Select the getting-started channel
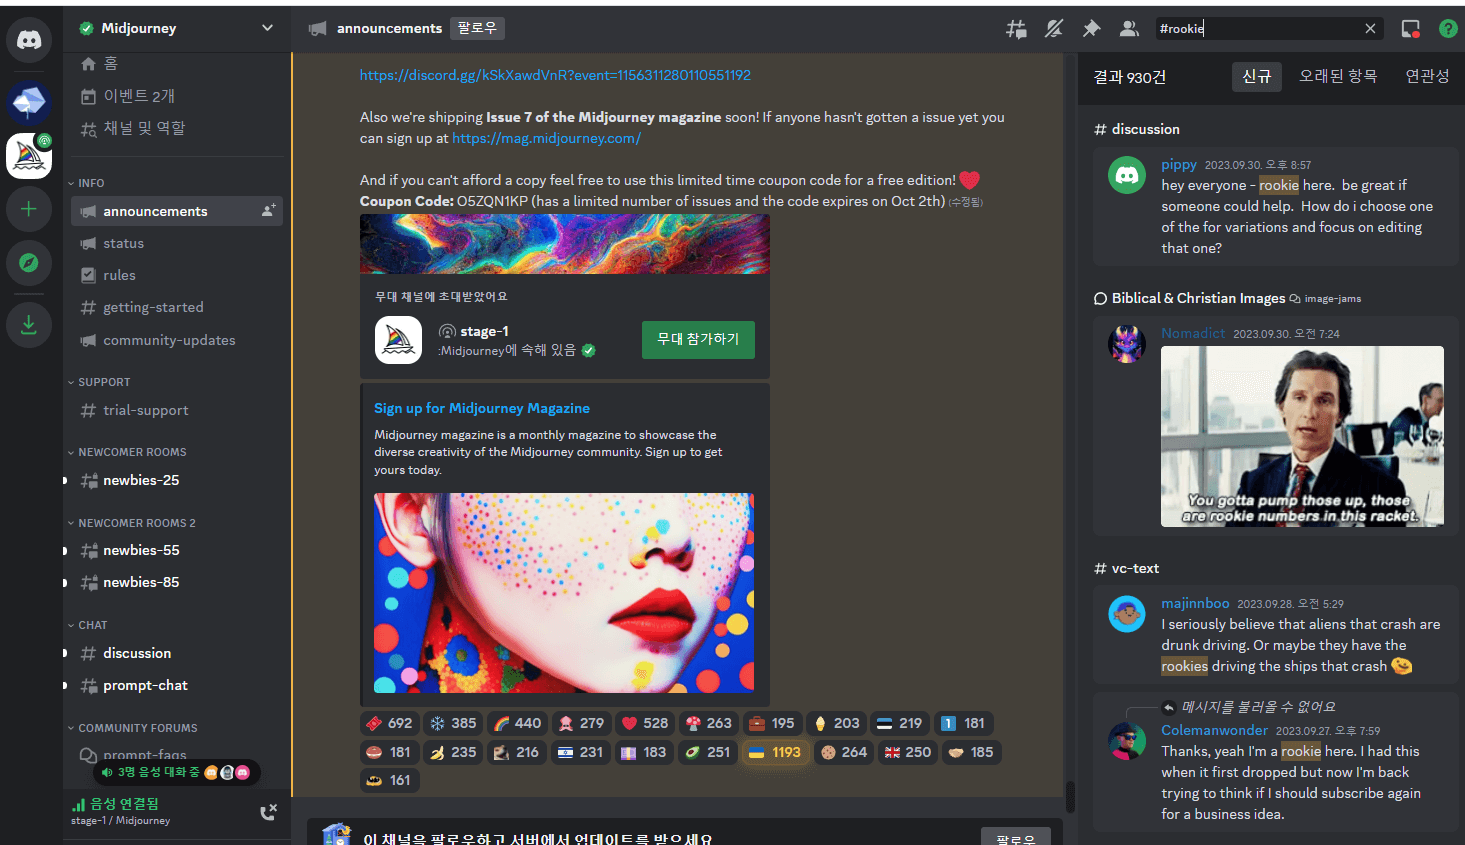The height and width of the screenshot is (845, 1465). coord(176,307)
